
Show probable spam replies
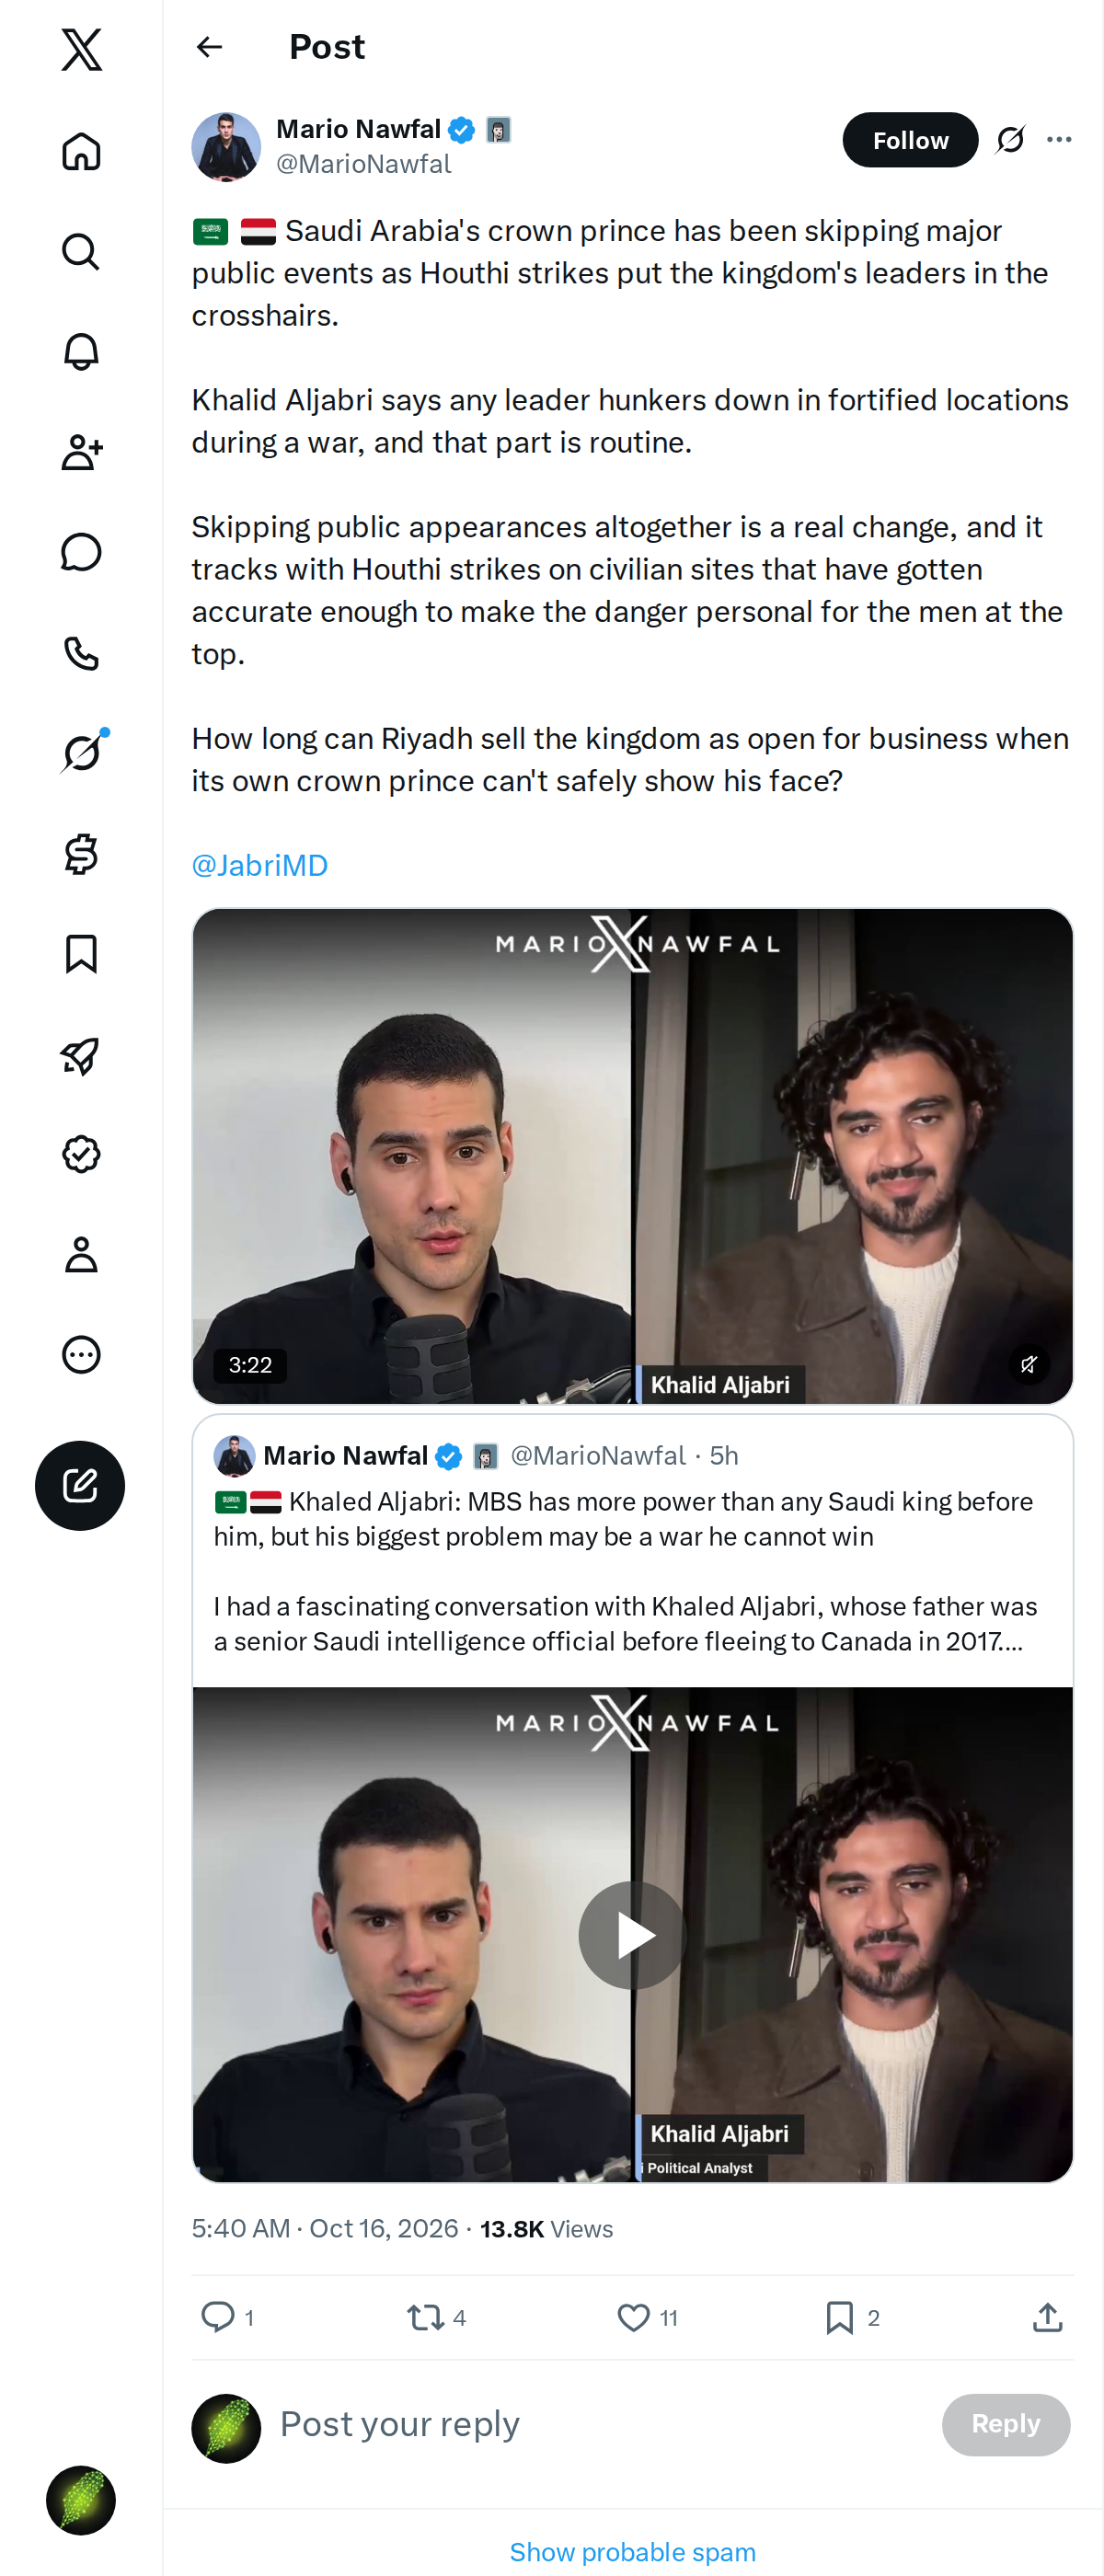click(x=632, y=2551)
